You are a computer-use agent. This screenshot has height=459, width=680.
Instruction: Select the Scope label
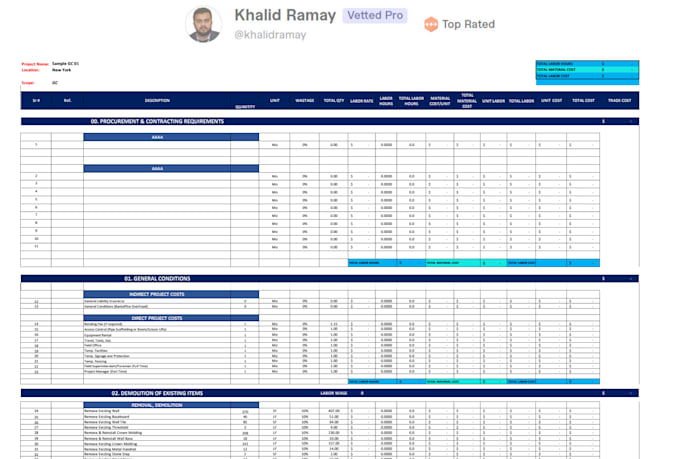click(28, 83)
